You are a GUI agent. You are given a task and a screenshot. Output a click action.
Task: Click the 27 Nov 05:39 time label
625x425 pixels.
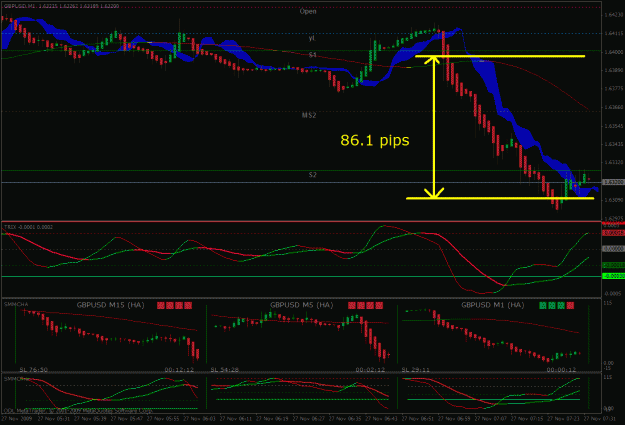[90, 419]
